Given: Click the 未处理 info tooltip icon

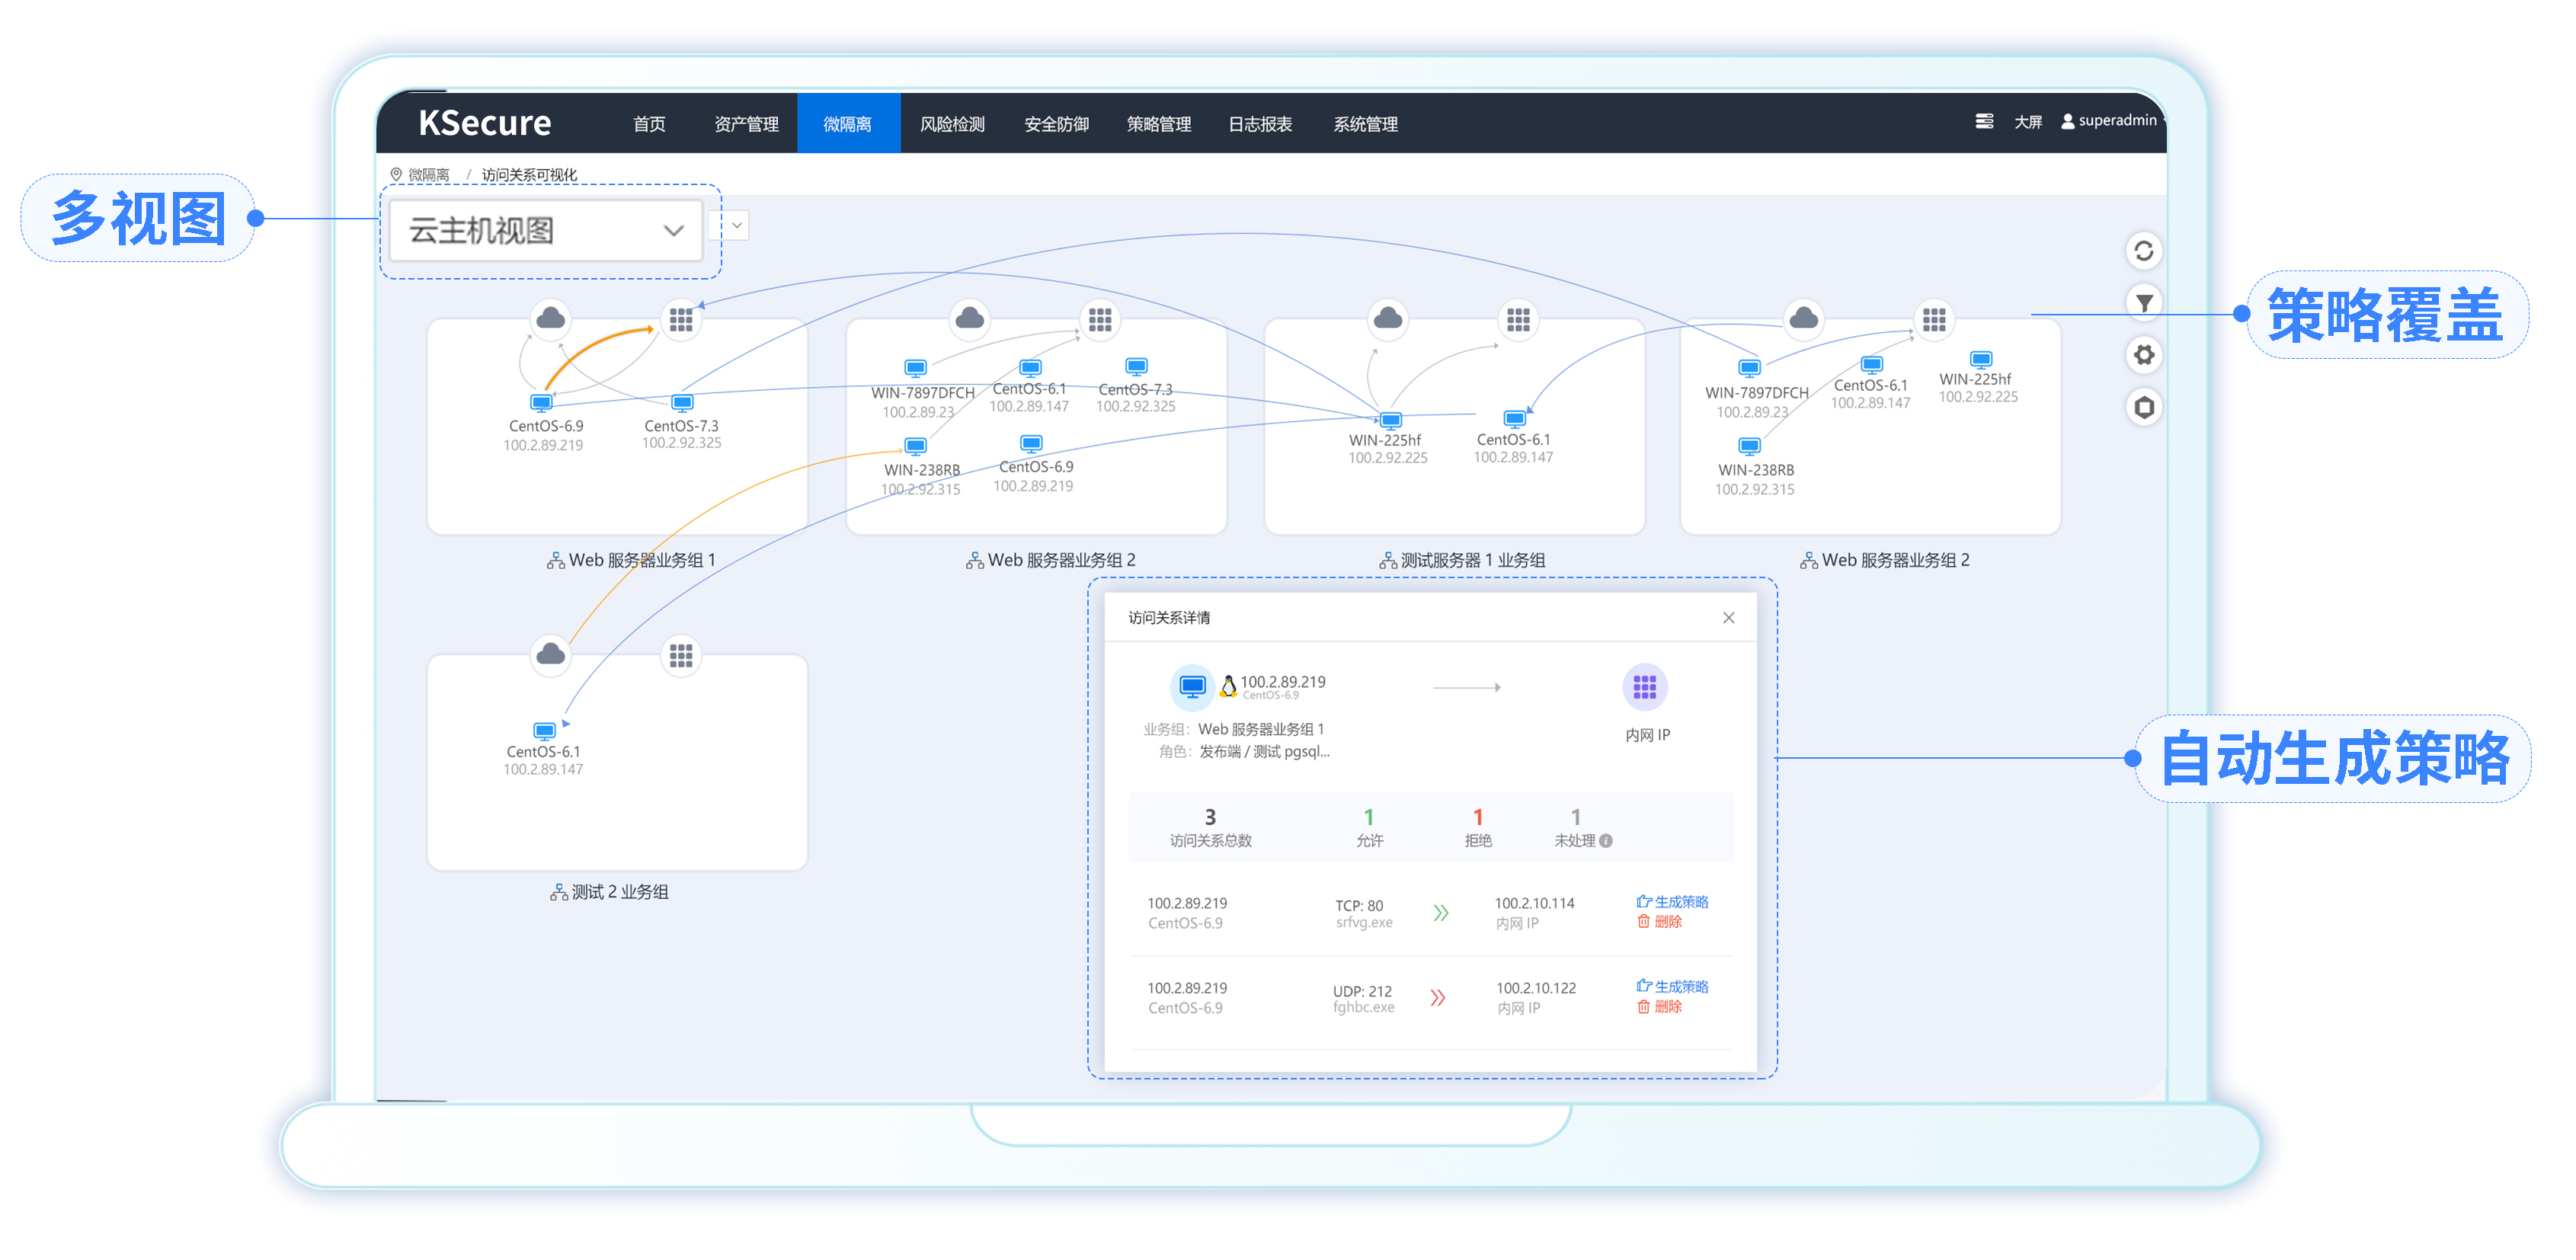Looking at the screenshot, I should point(1606,841).
